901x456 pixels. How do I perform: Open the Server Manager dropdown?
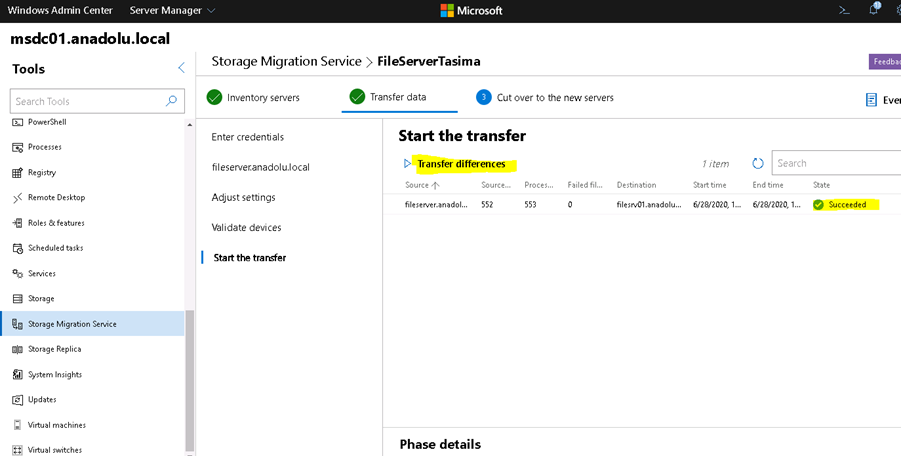coord(172,10)
